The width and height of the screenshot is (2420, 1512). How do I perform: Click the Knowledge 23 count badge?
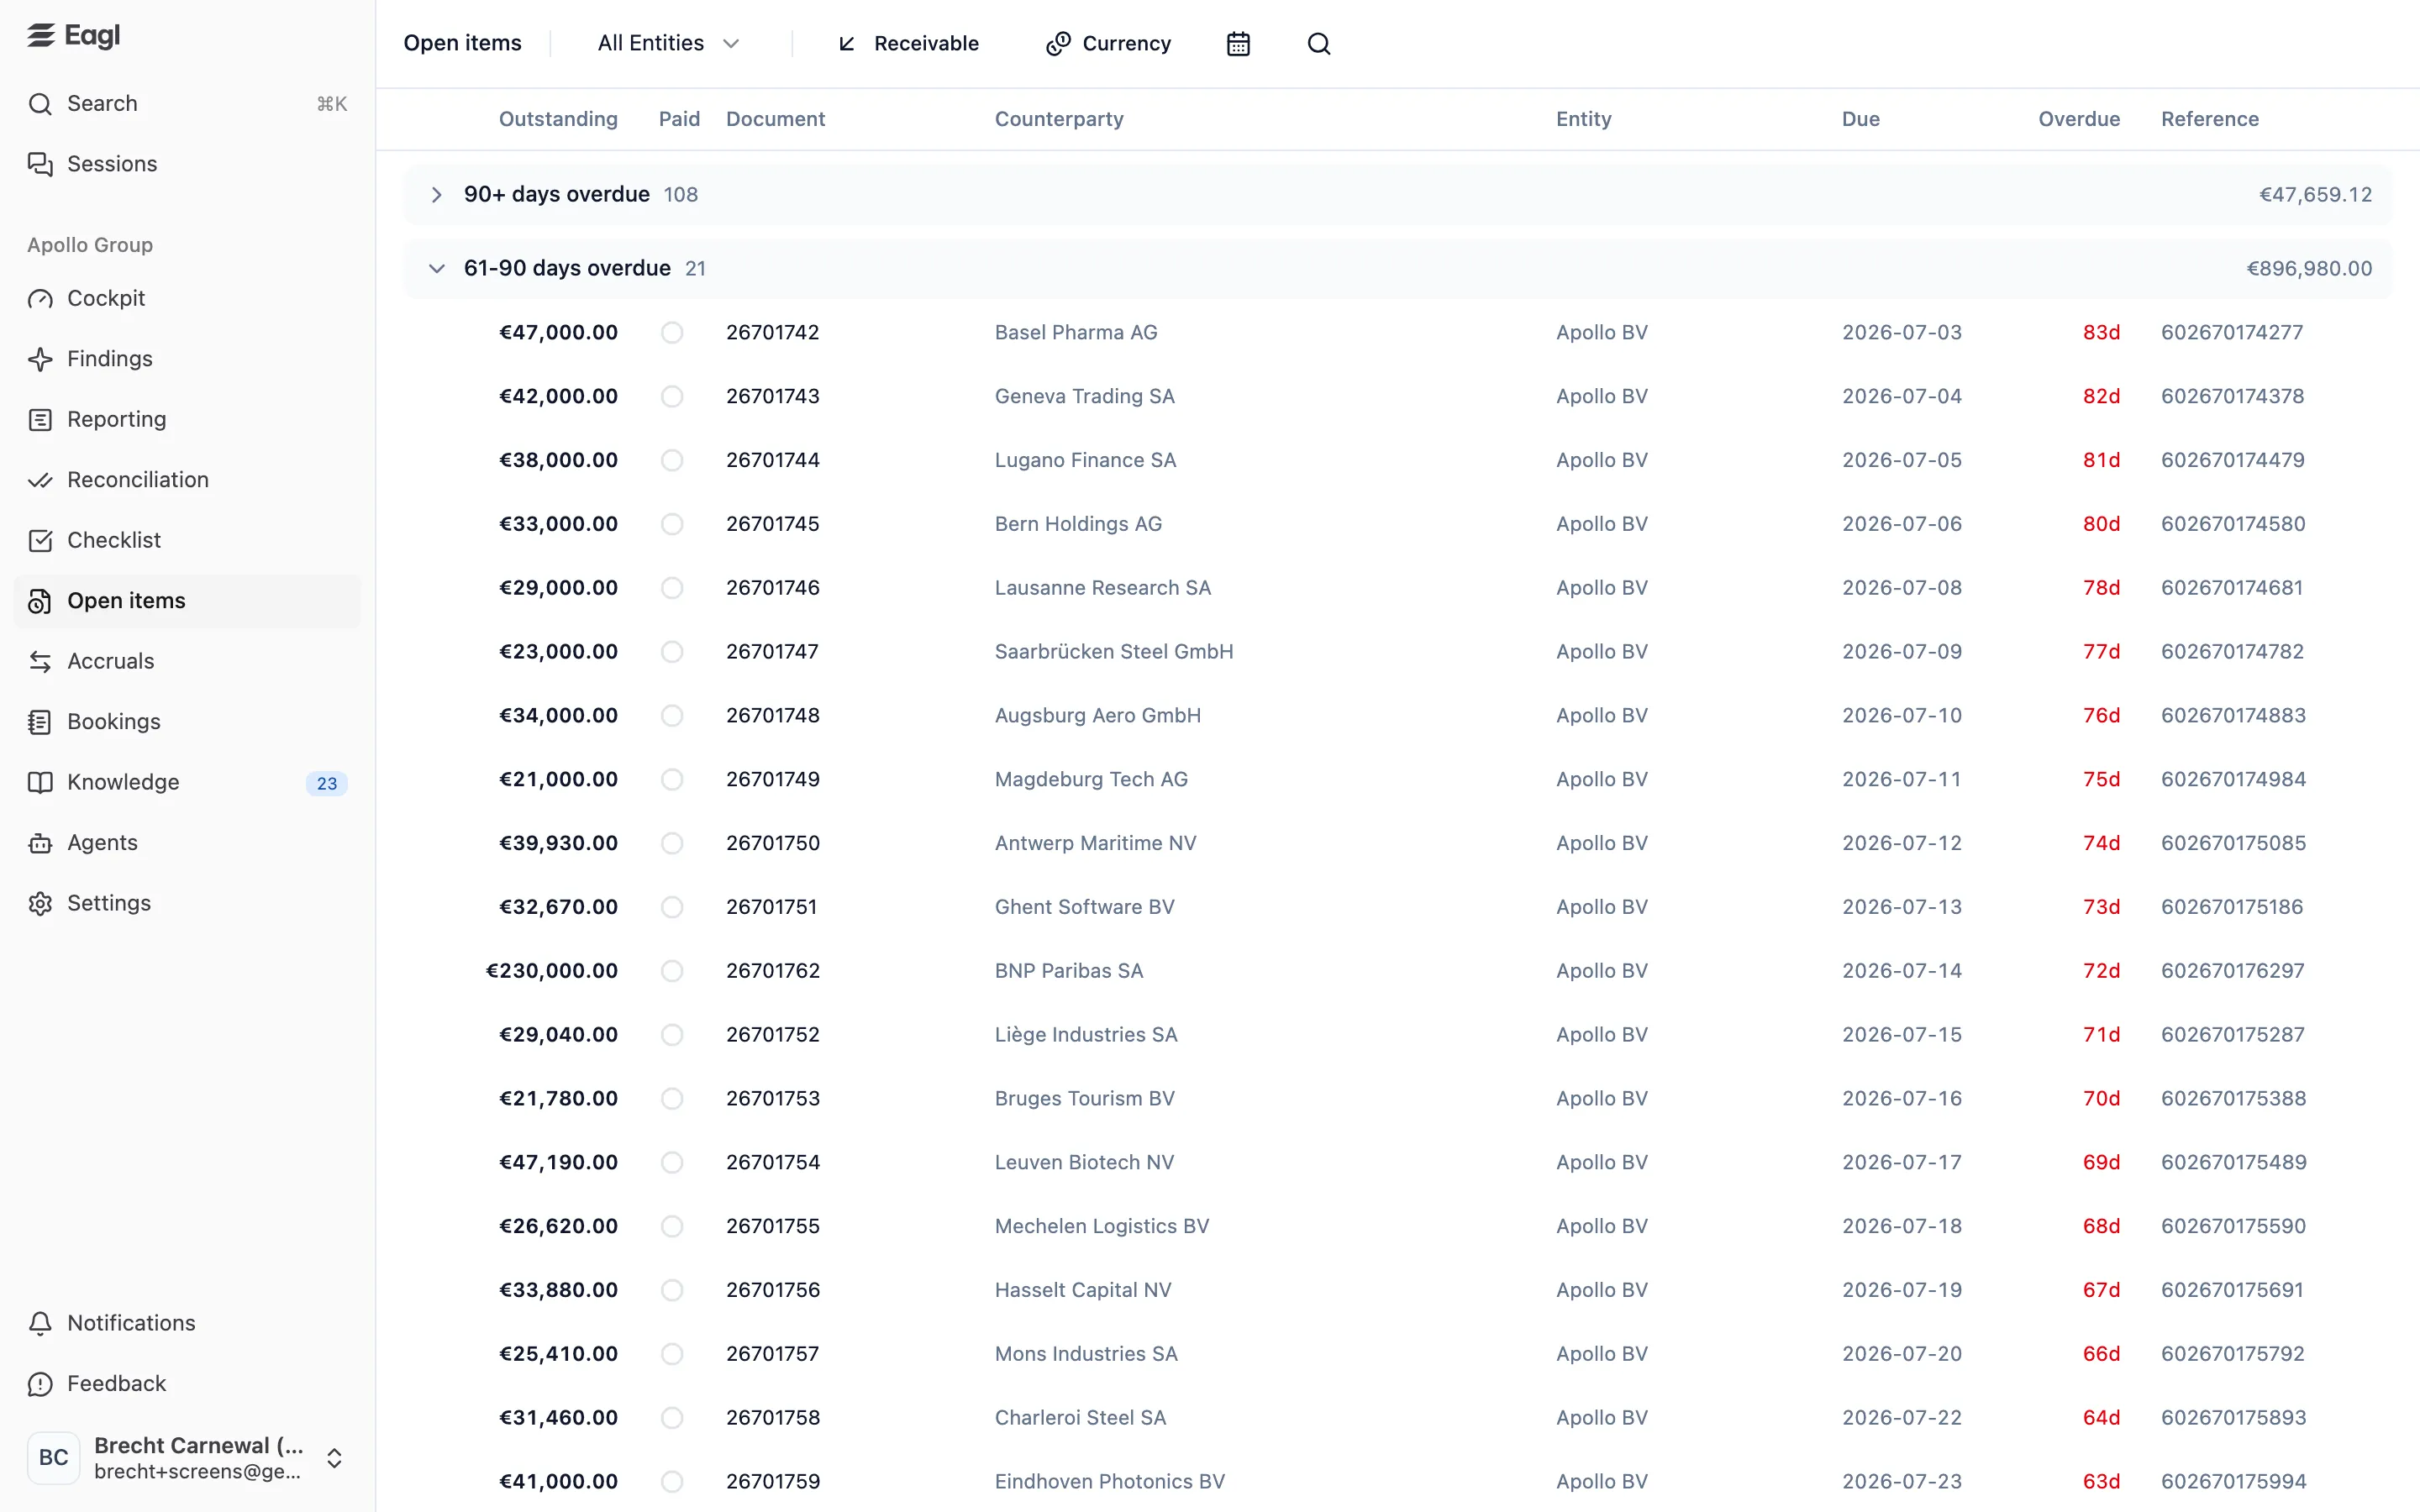[327, 784]
